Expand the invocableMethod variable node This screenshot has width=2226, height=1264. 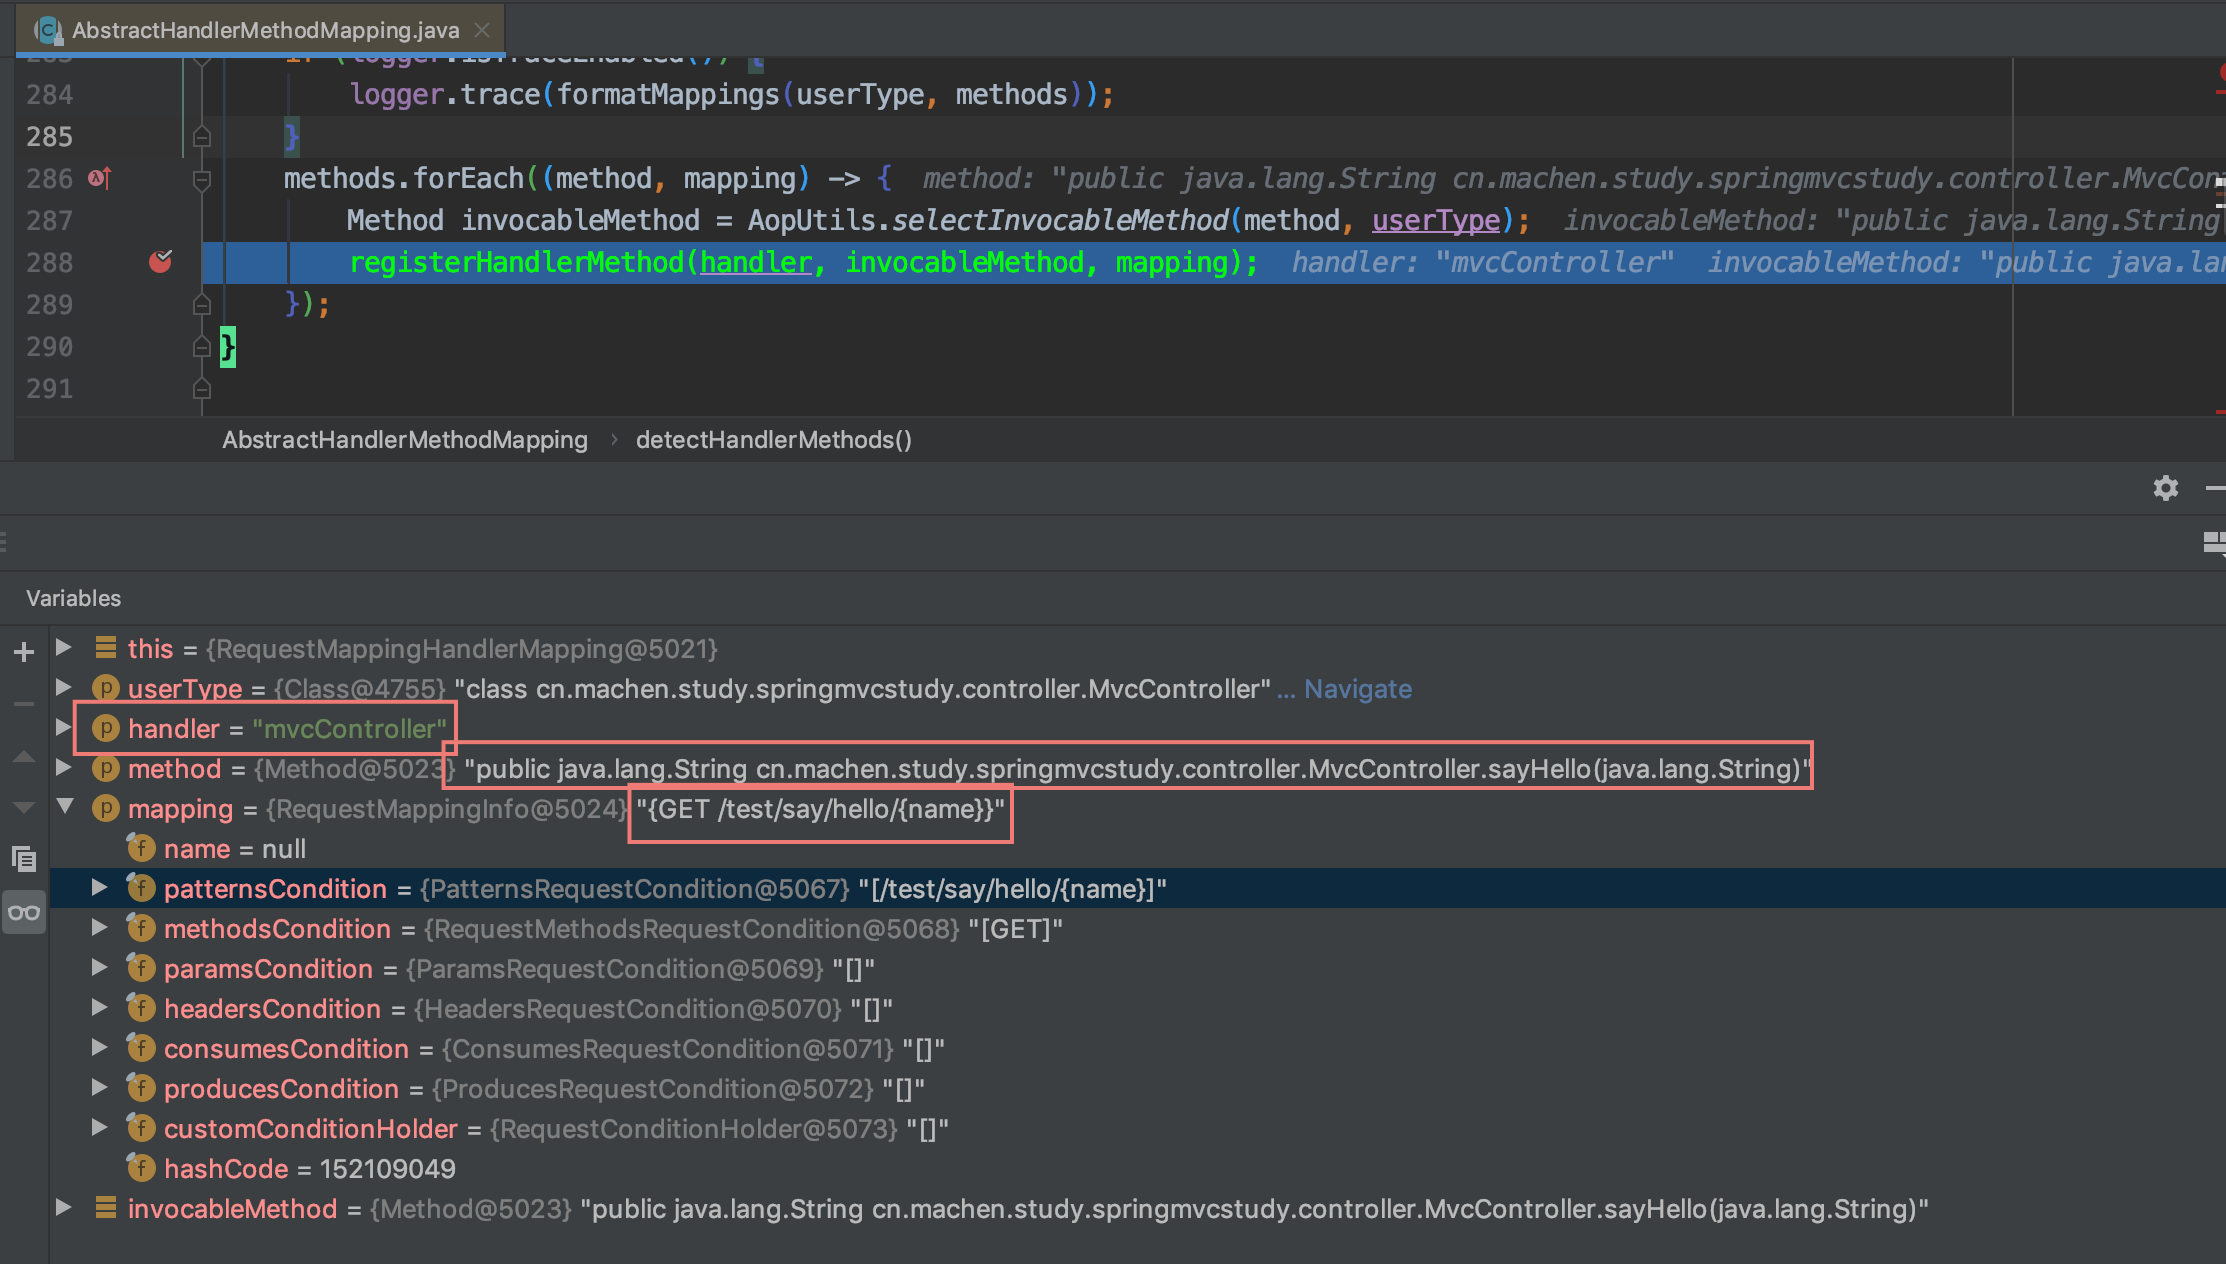pyautogui.click(x=63, y=1207)
